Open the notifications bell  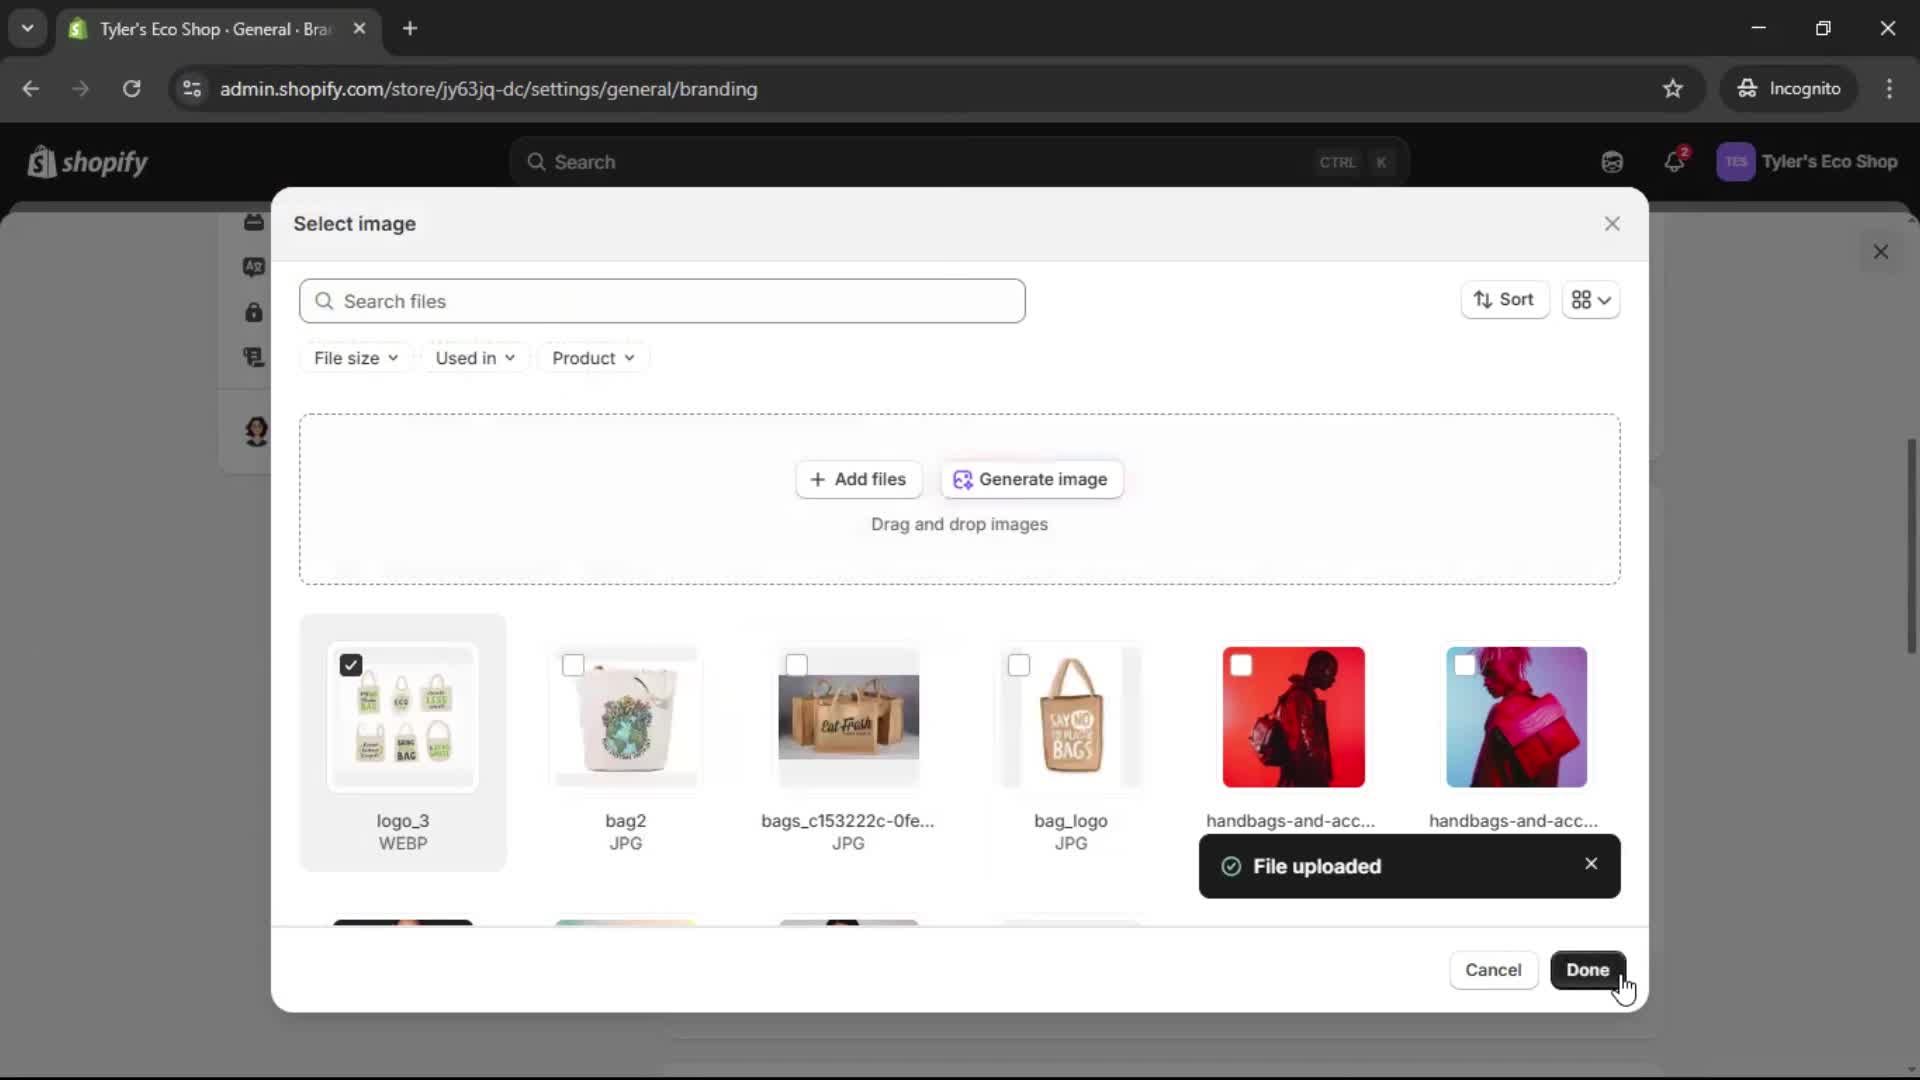click(1674, 162)
